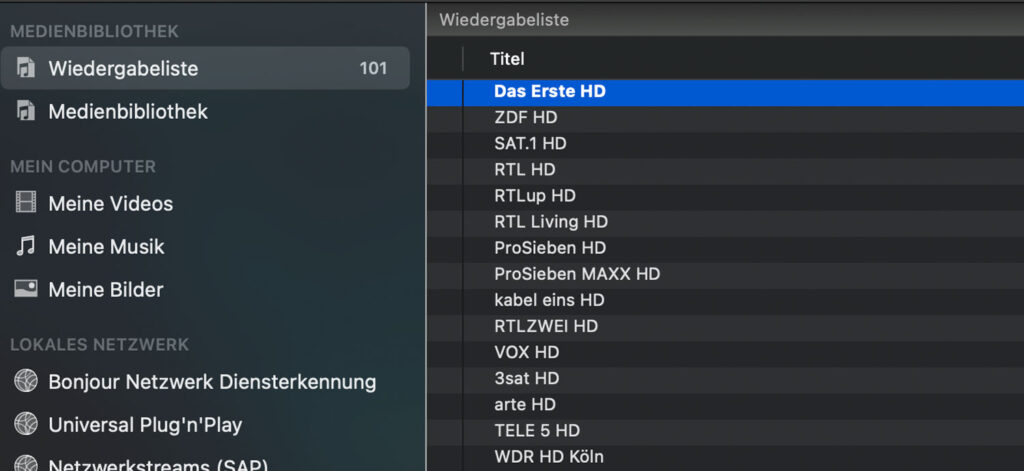Open Meine Musik in the sidebar
Image resolution: width=1024 pixels, height=471 pixels.
tap(106, 247)
